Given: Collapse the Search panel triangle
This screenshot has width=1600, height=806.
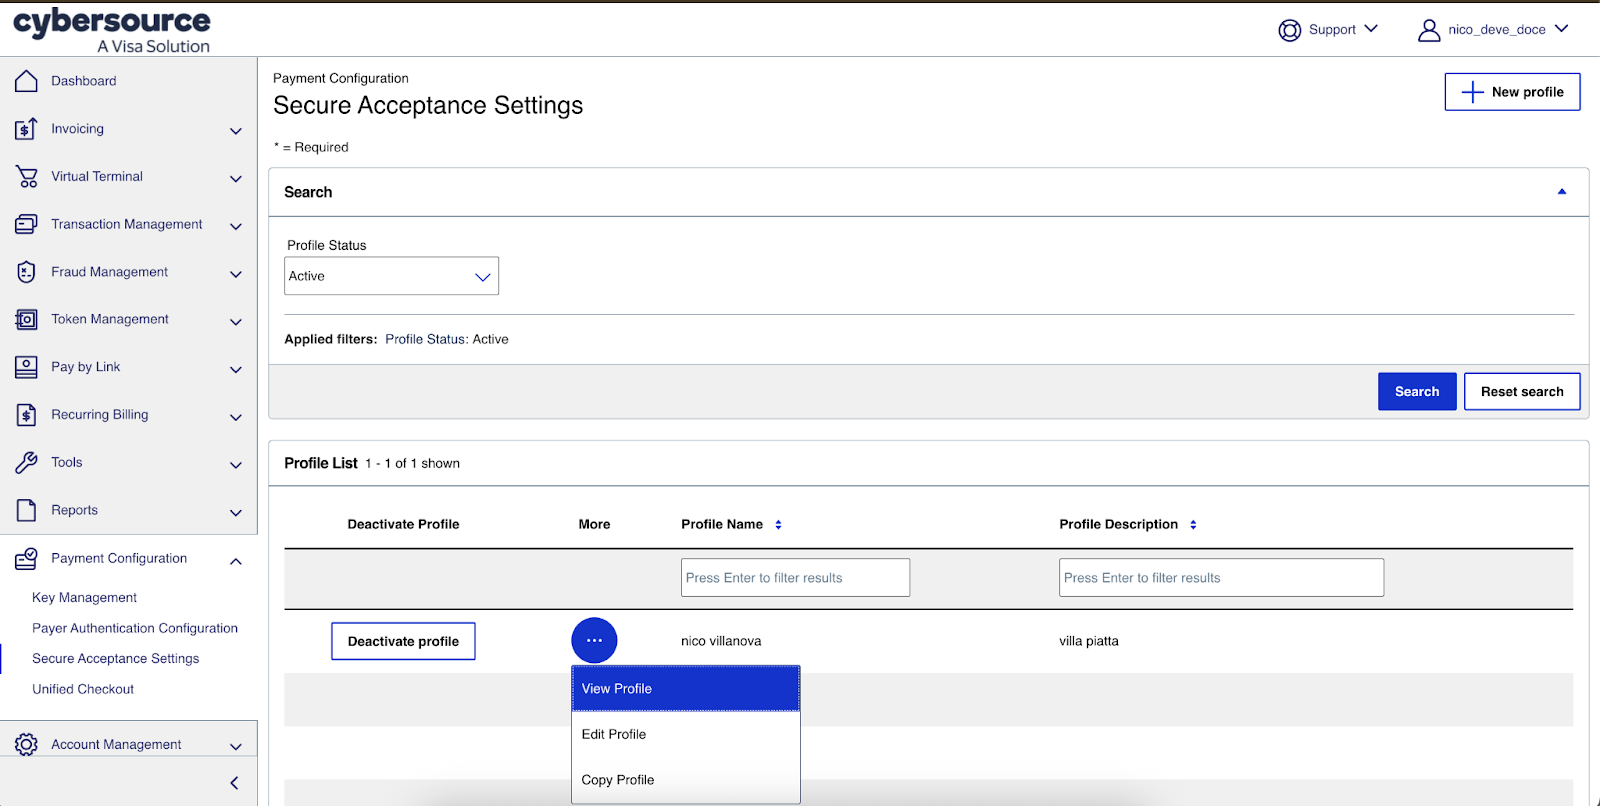Looking at the screenshot, I should point(1561,192).
